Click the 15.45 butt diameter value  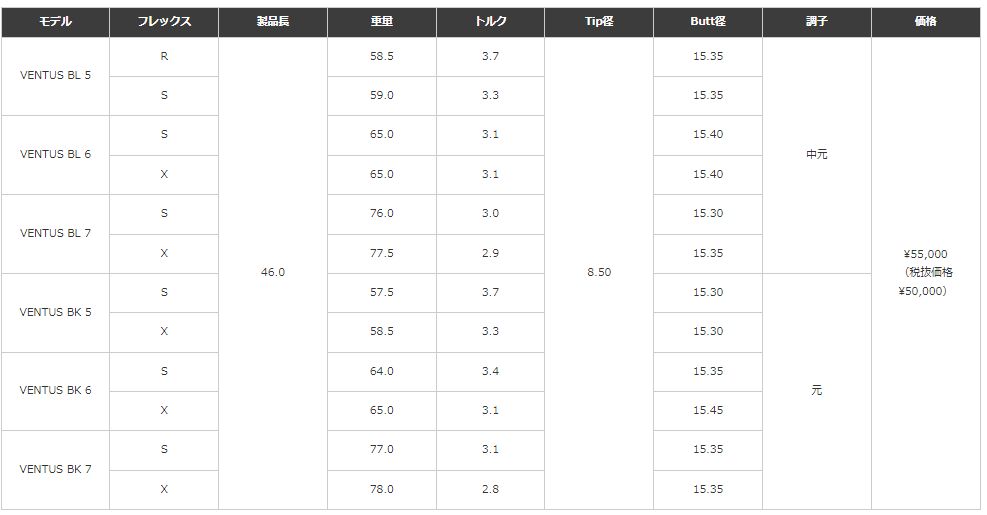pos(707,410)
